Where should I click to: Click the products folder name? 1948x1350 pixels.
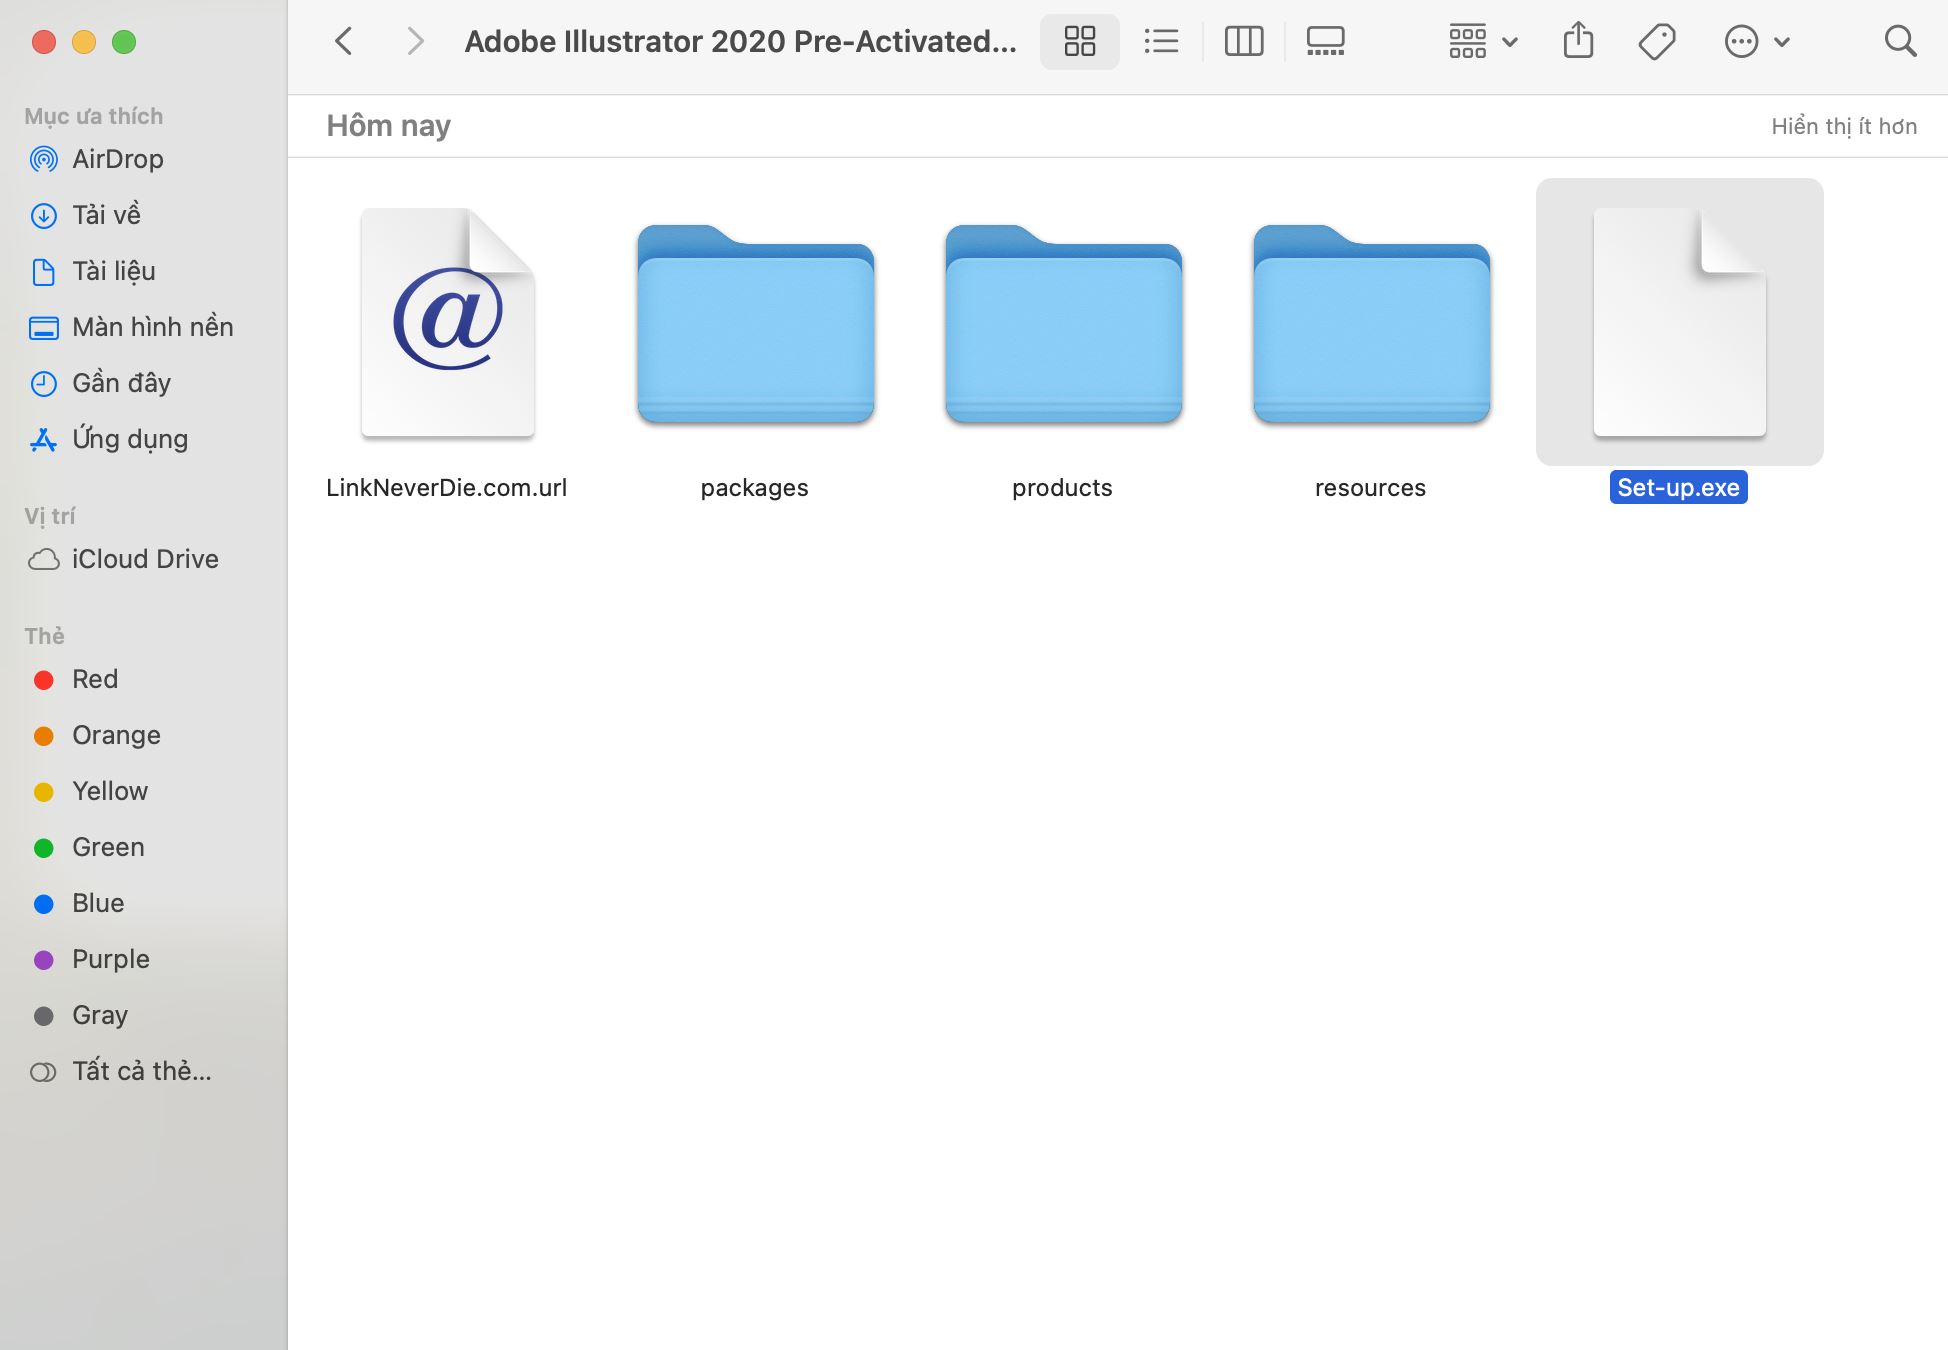coord(1062,487)
